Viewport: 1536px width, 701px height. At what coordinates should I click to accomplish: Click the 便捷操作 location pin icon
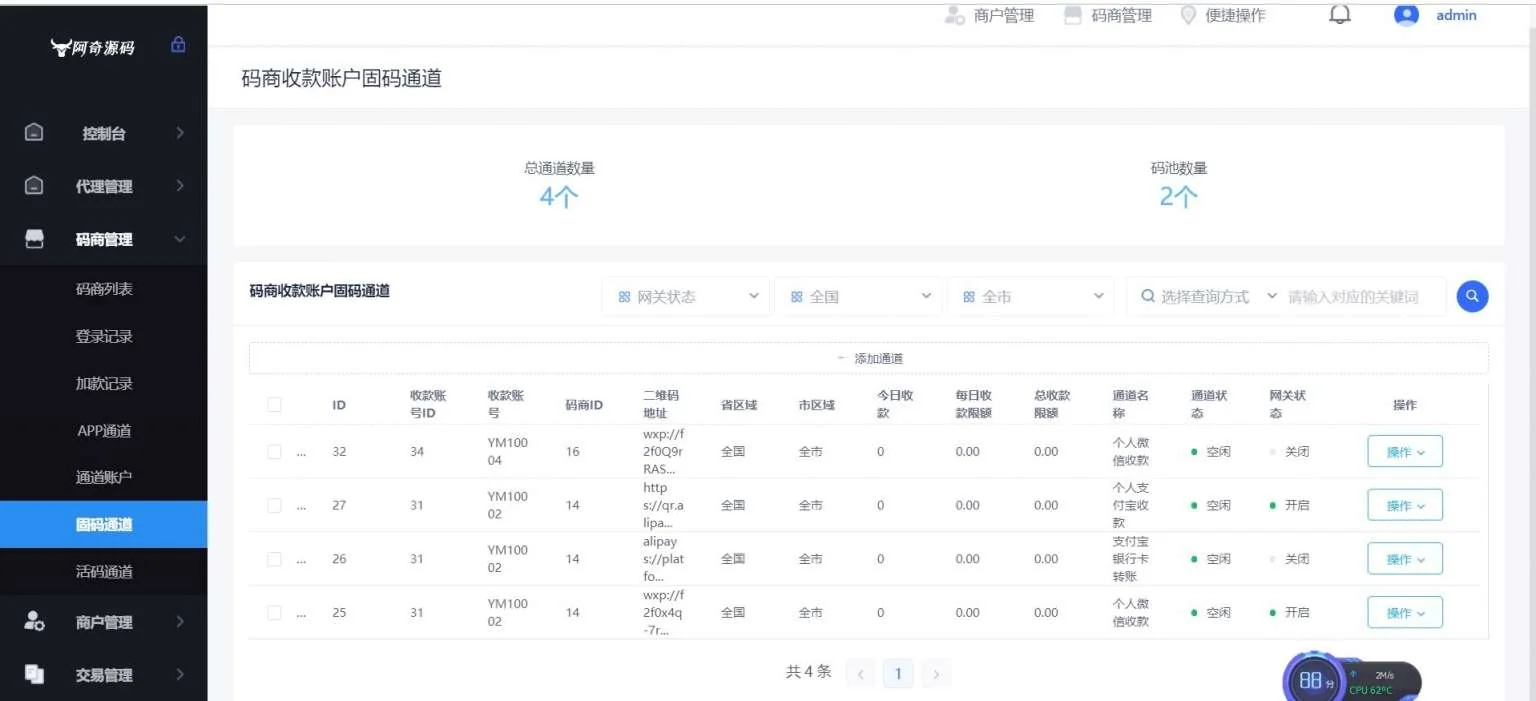click(x=1188, y=16)
